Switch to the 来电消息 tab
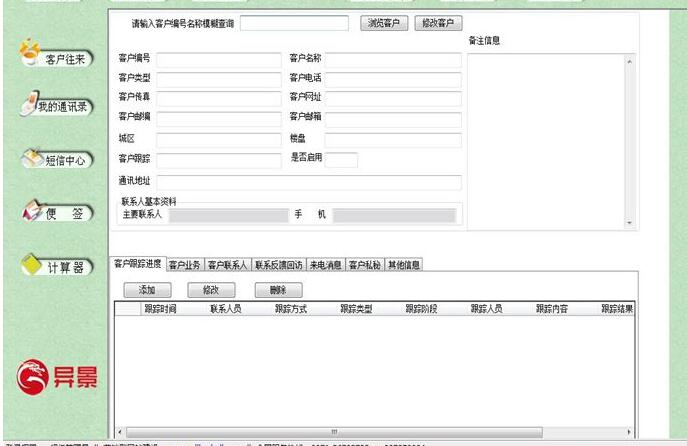The image size is (687, 446). click(x=326, y=265)
